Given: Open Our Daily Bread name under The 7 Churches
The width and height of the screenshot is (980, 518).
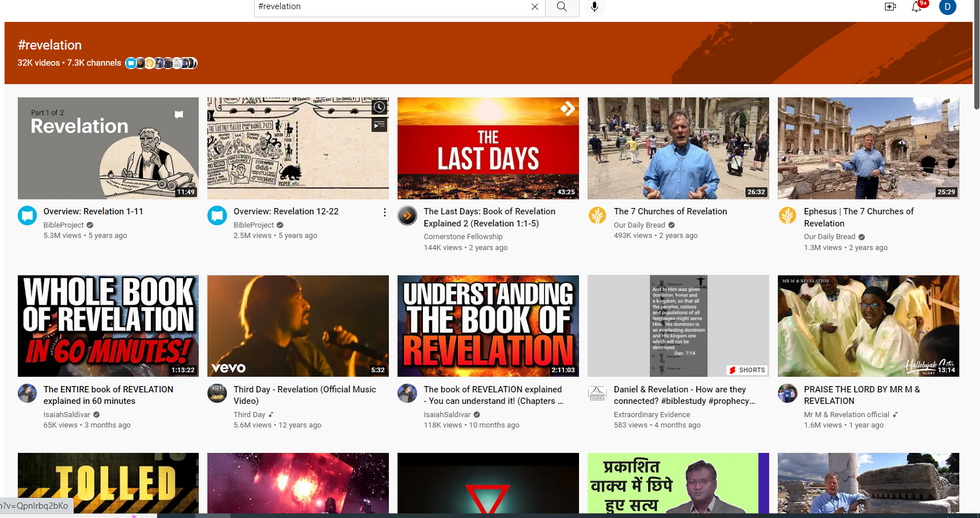Looking at the screenshot, I should click(639, 225).
